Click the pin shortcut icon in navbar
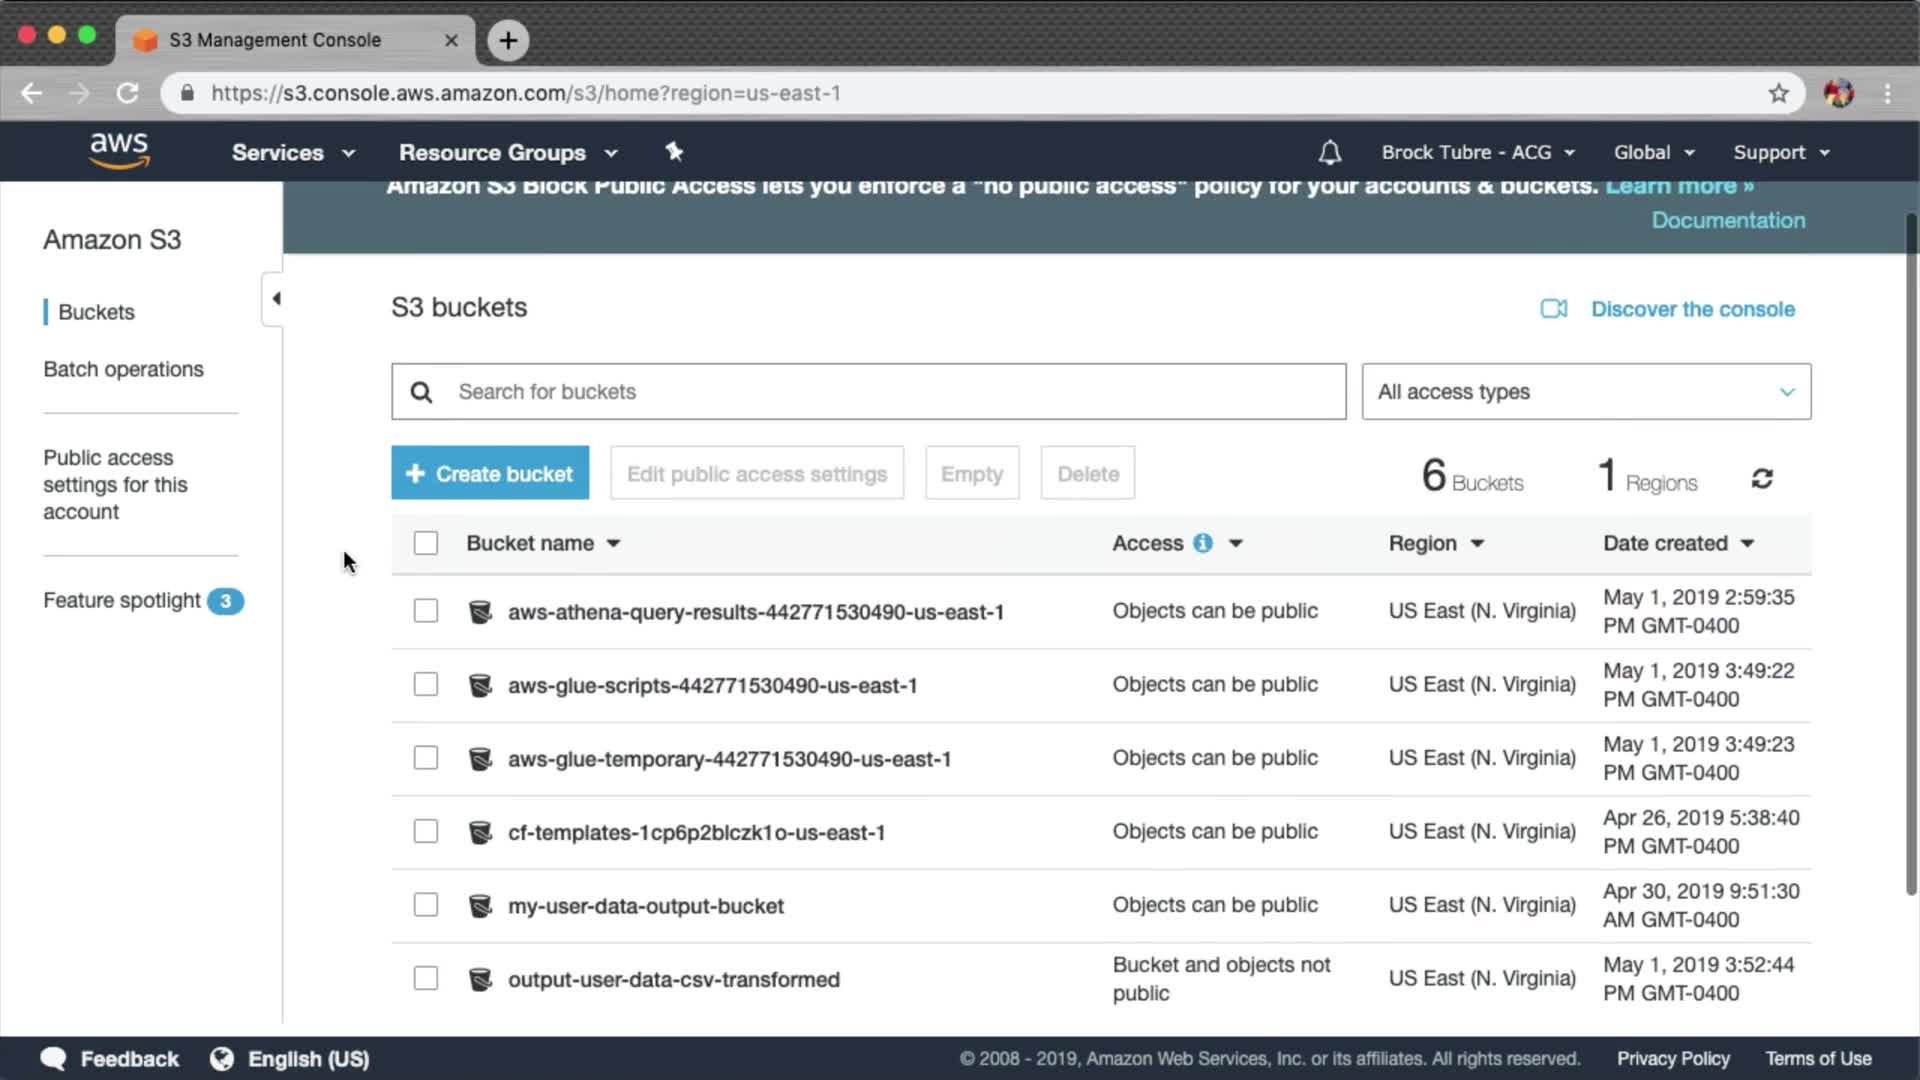1920x1080 pixels. [x=674, y=152]
